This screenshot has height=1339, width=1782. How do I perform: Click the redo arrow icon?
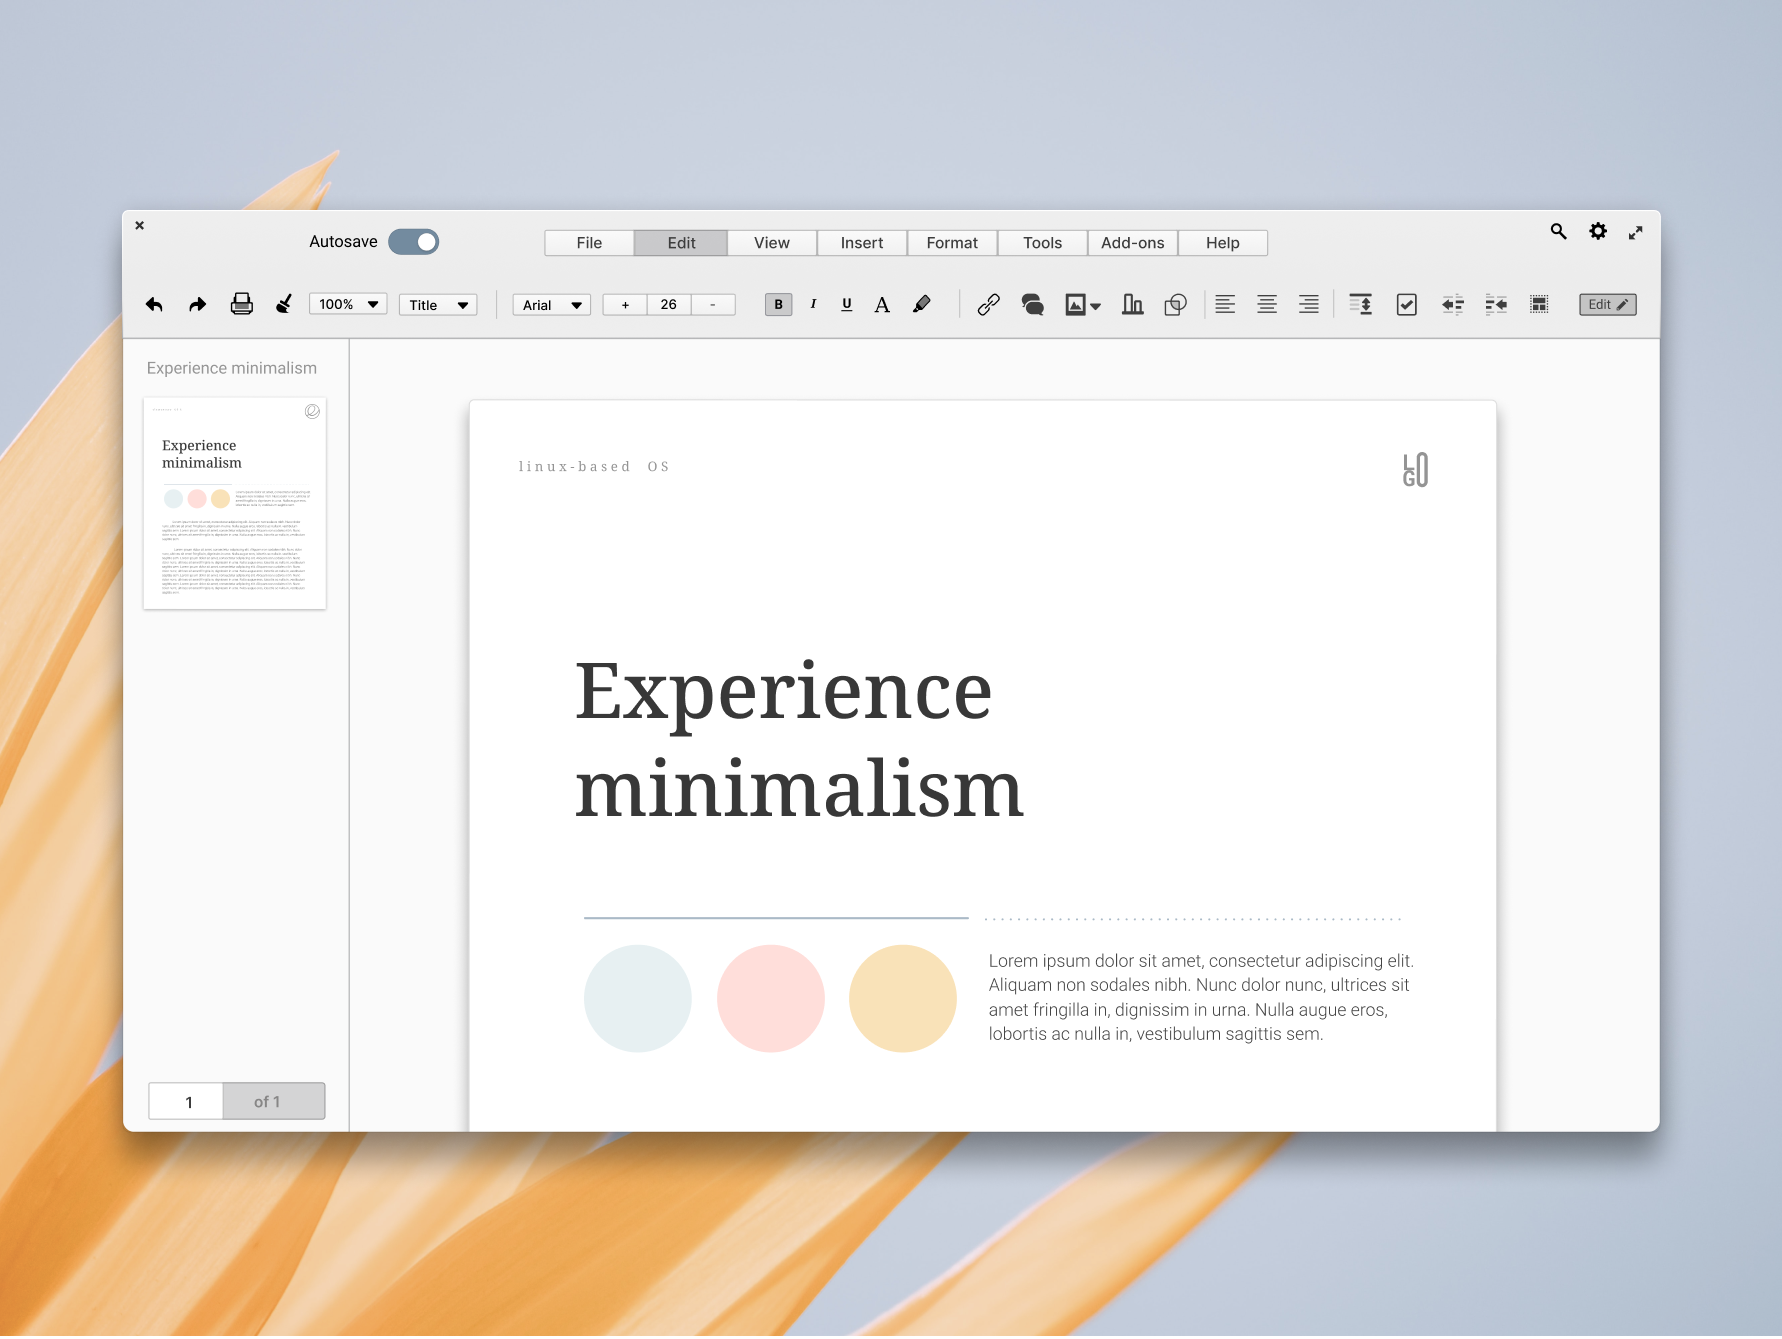click(x=197, y=305)
